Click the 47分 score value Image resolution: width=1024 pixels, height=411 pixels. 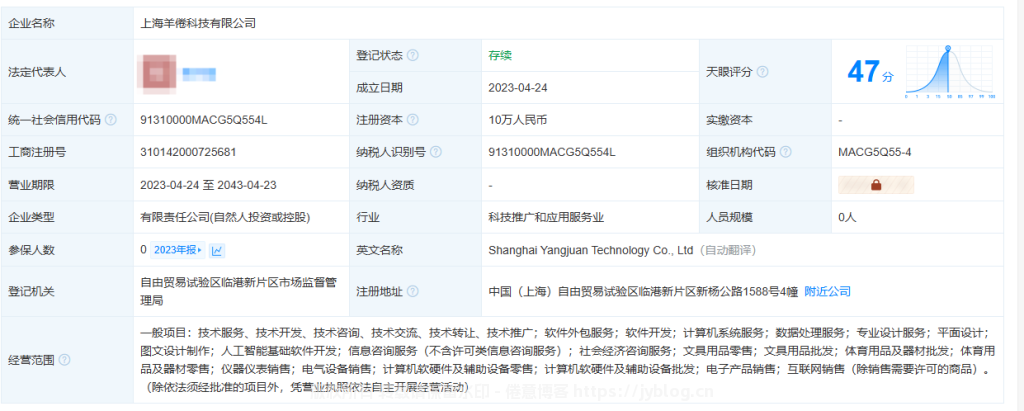point(864,72)
